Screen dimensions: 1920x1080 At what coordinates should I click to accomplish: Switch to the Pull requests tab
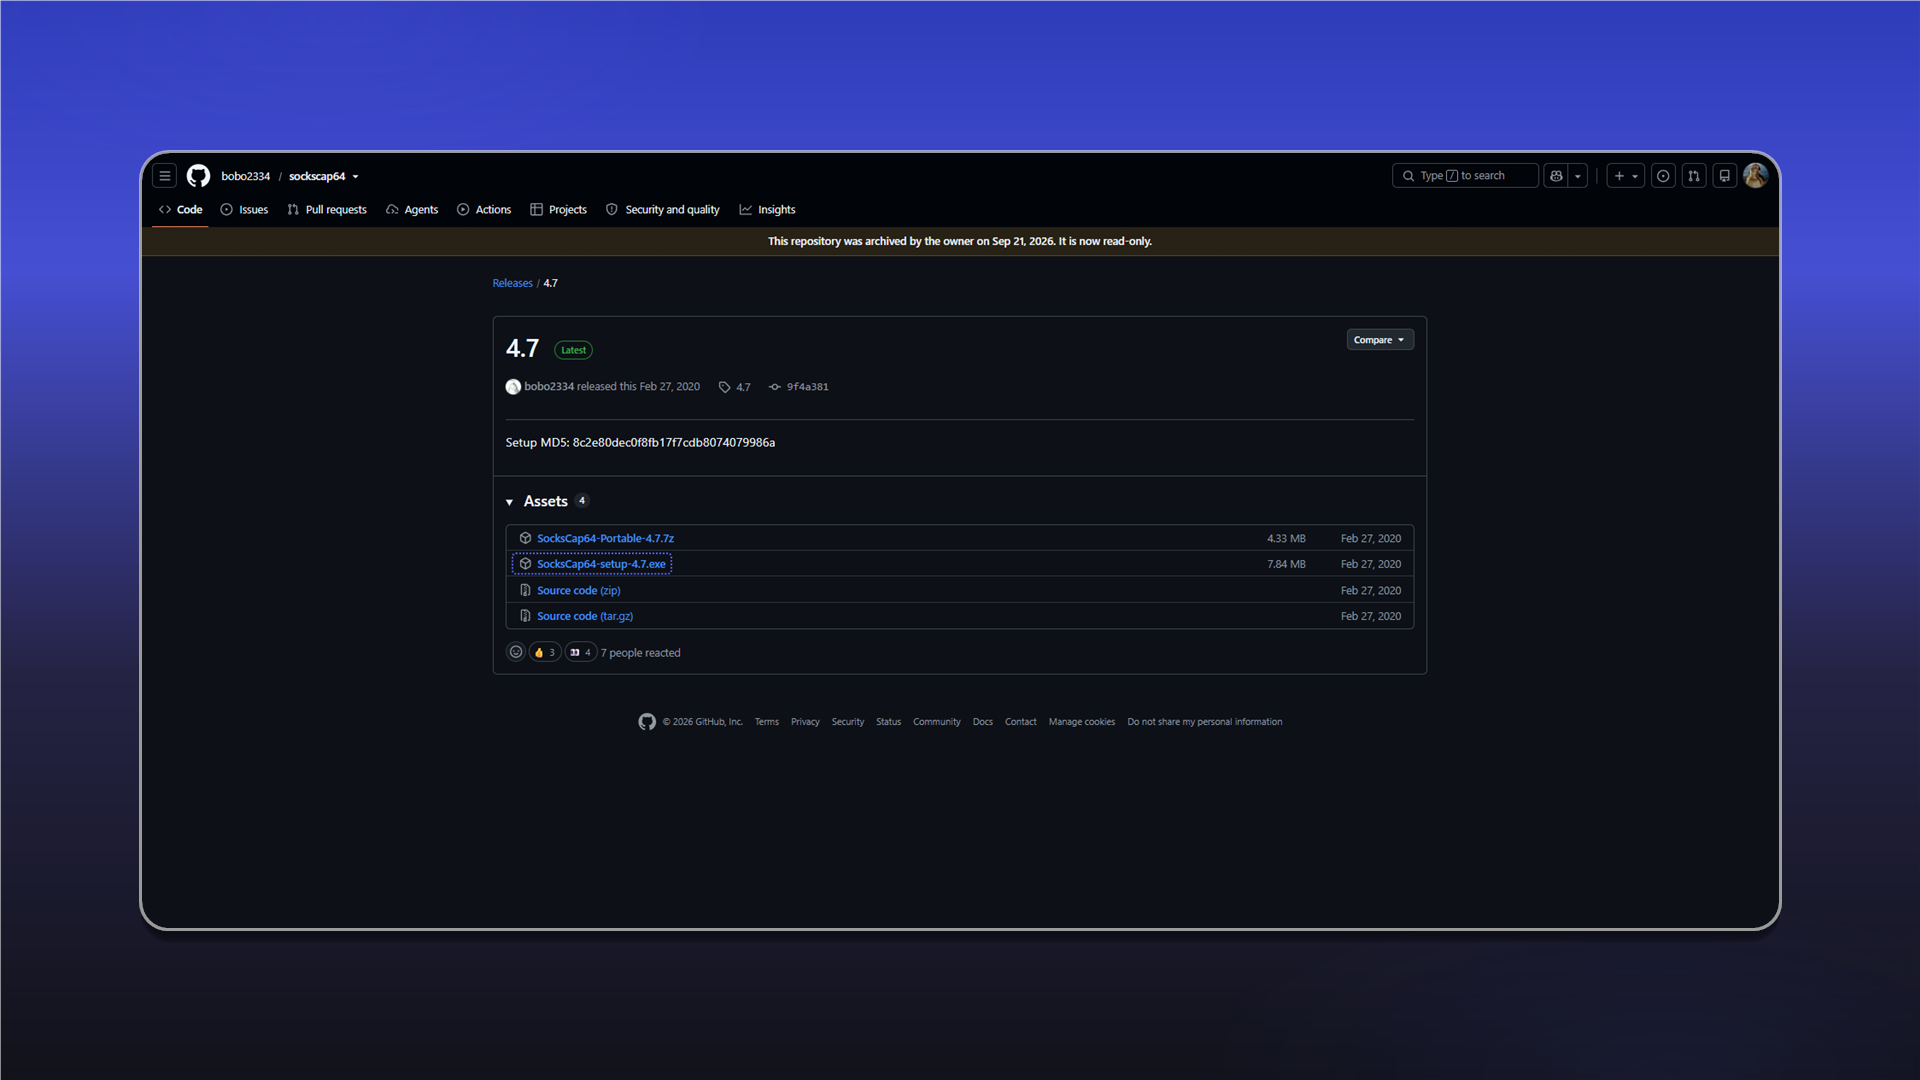[x=327, y=210]
